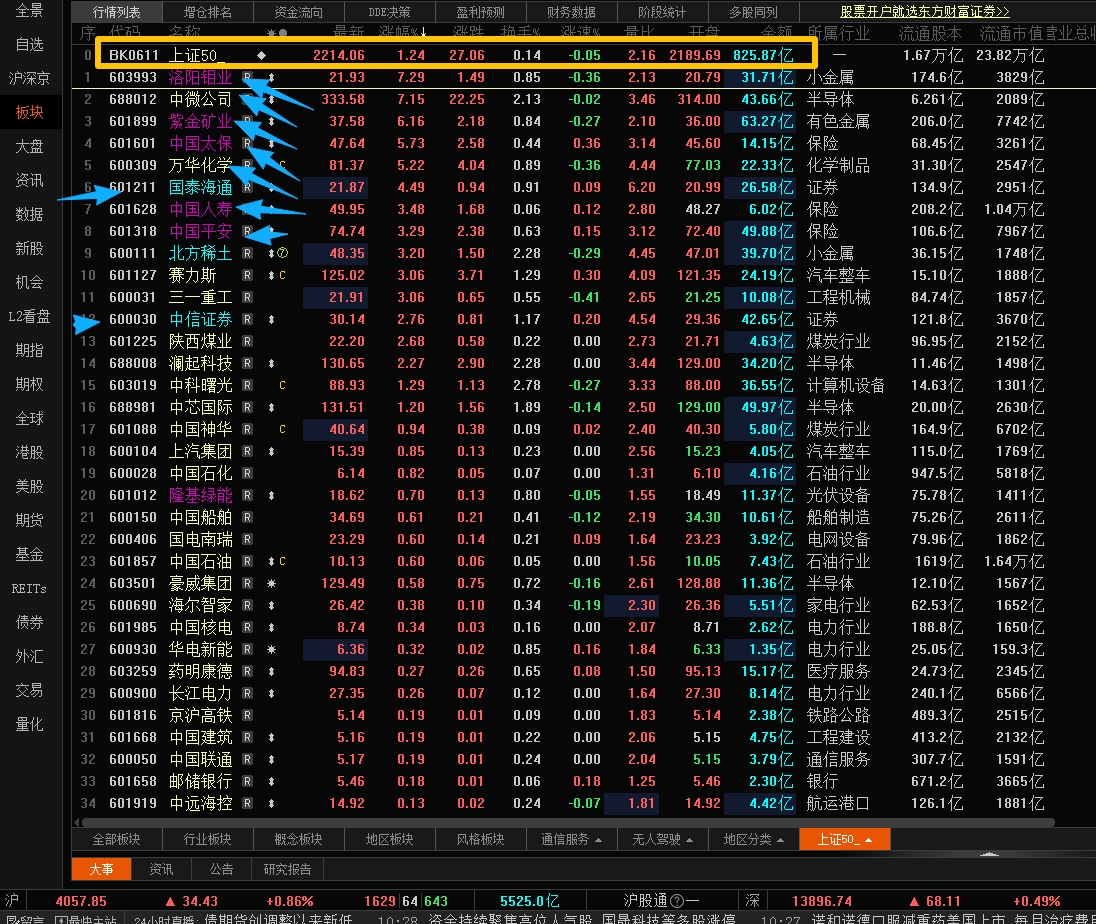
Task: Select the 行情列表 tab
Action: (x=117, y=12)
